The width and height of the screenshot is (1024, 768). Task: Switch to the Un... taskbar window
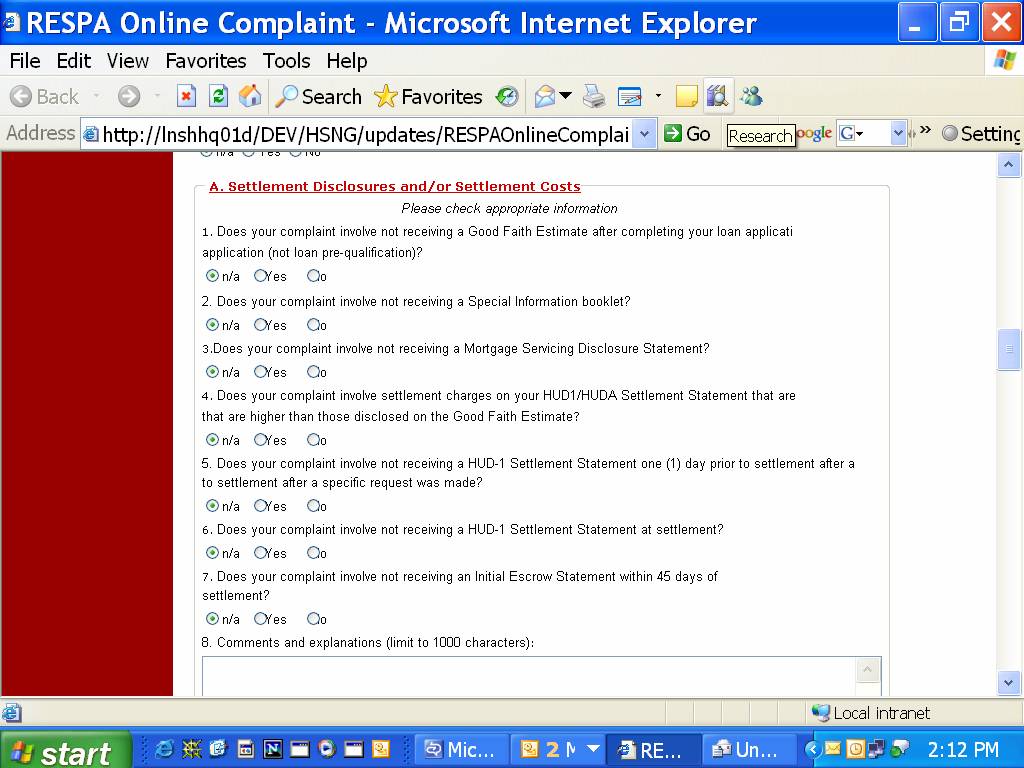(749, 750)
